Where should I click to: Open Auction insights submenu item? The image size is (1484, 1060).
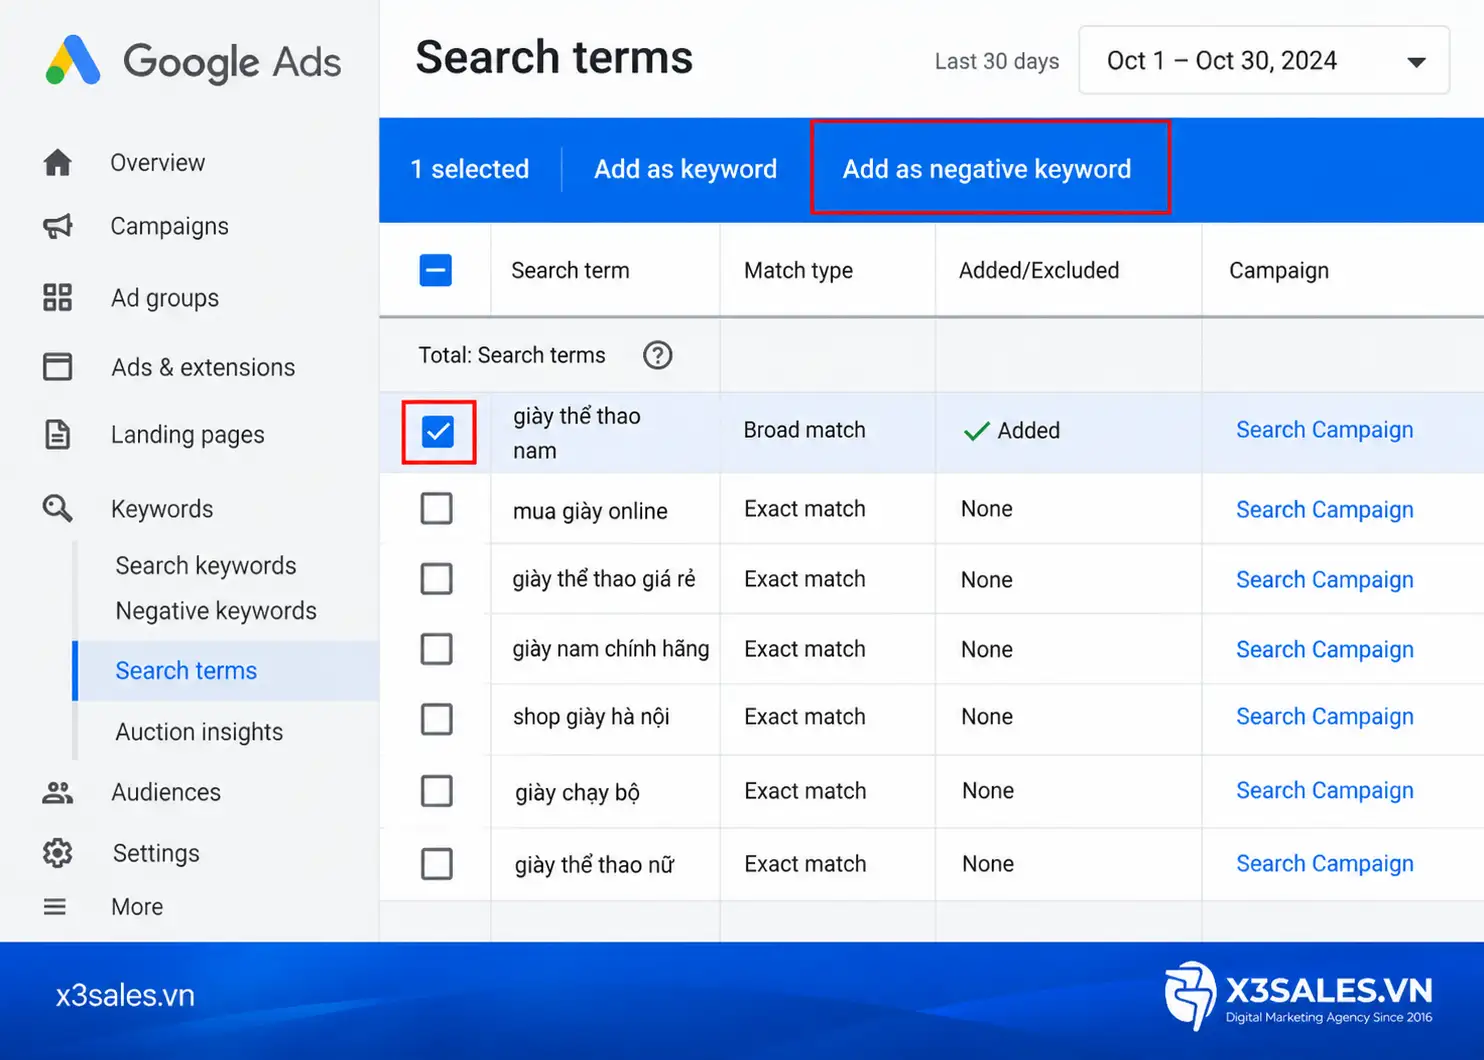click(x=199, y=732)
